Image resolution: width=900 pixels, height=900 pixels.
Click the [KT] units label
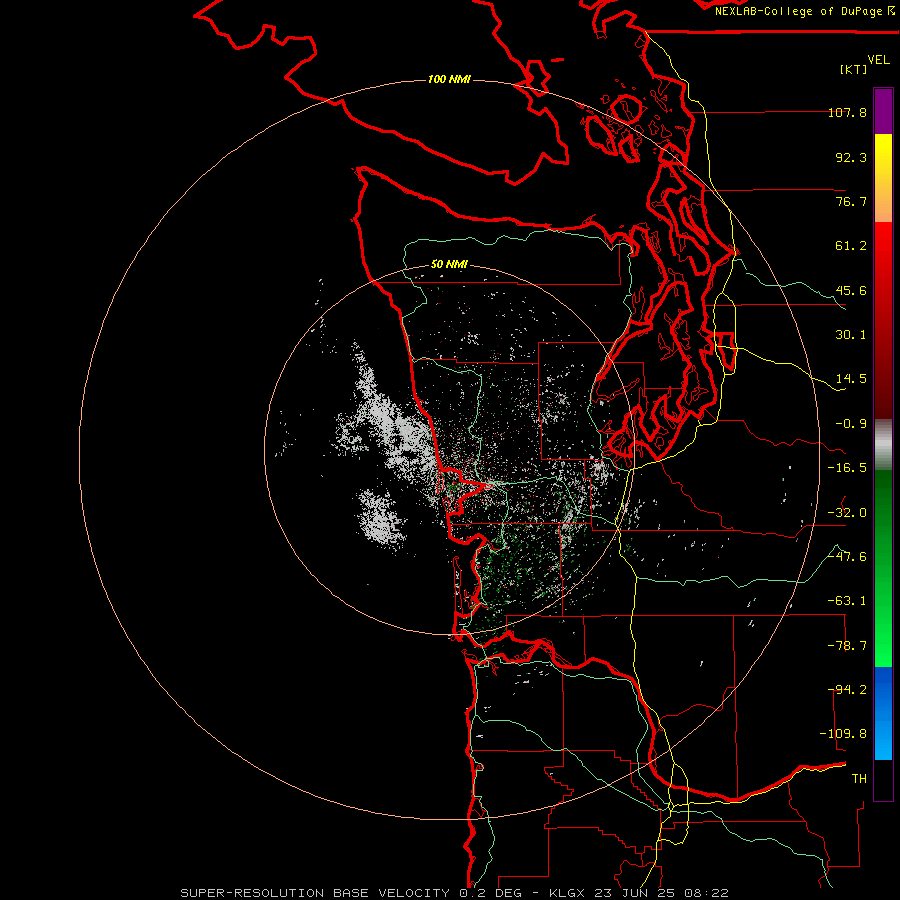tap(854, 69)
